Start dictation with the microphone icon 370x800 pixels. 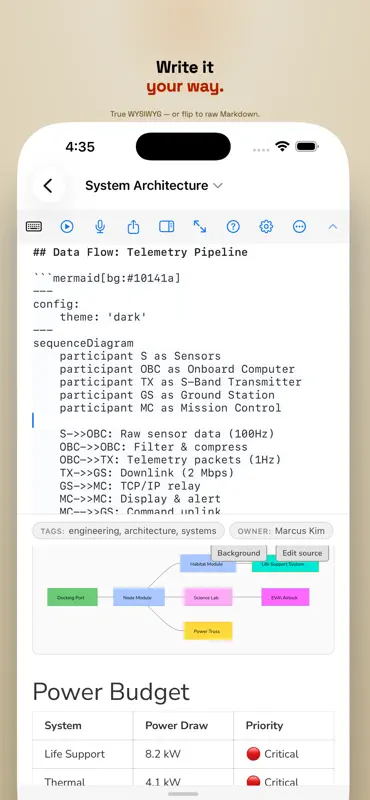(100, 227)
